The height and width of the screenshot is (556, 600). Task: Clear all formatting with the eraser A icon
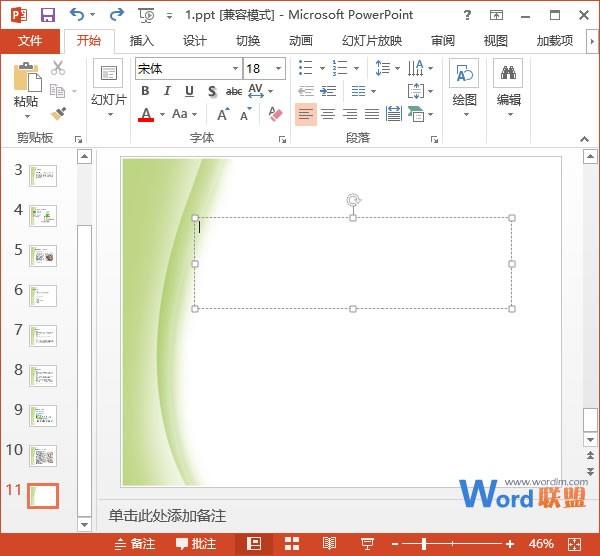coord(275,114)
